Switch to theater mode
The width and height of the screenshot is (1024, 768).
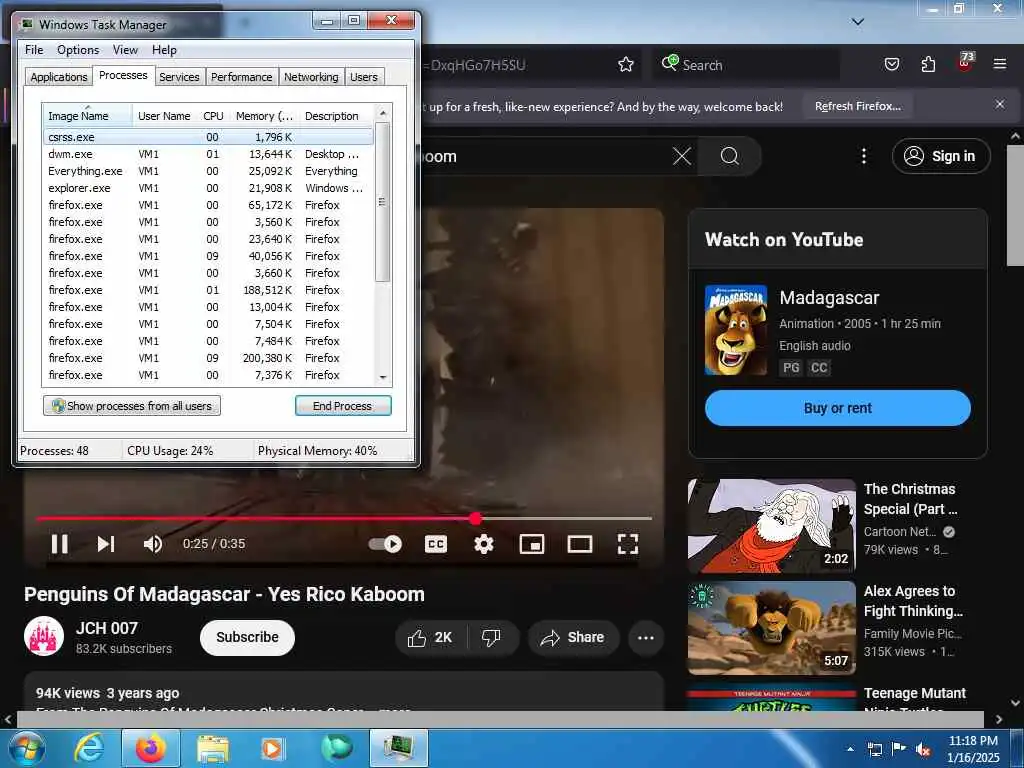pyautogui.click(x=580, y=544)
